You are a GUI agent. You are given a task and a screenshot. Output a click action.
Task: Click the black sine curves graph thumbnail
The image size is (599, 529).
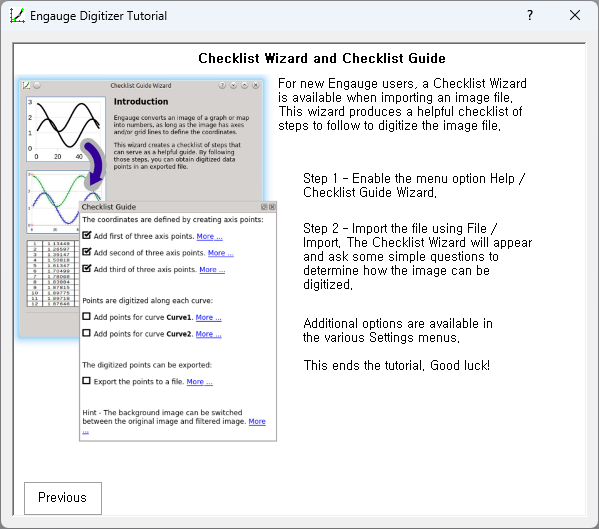(x=66, y=129)
